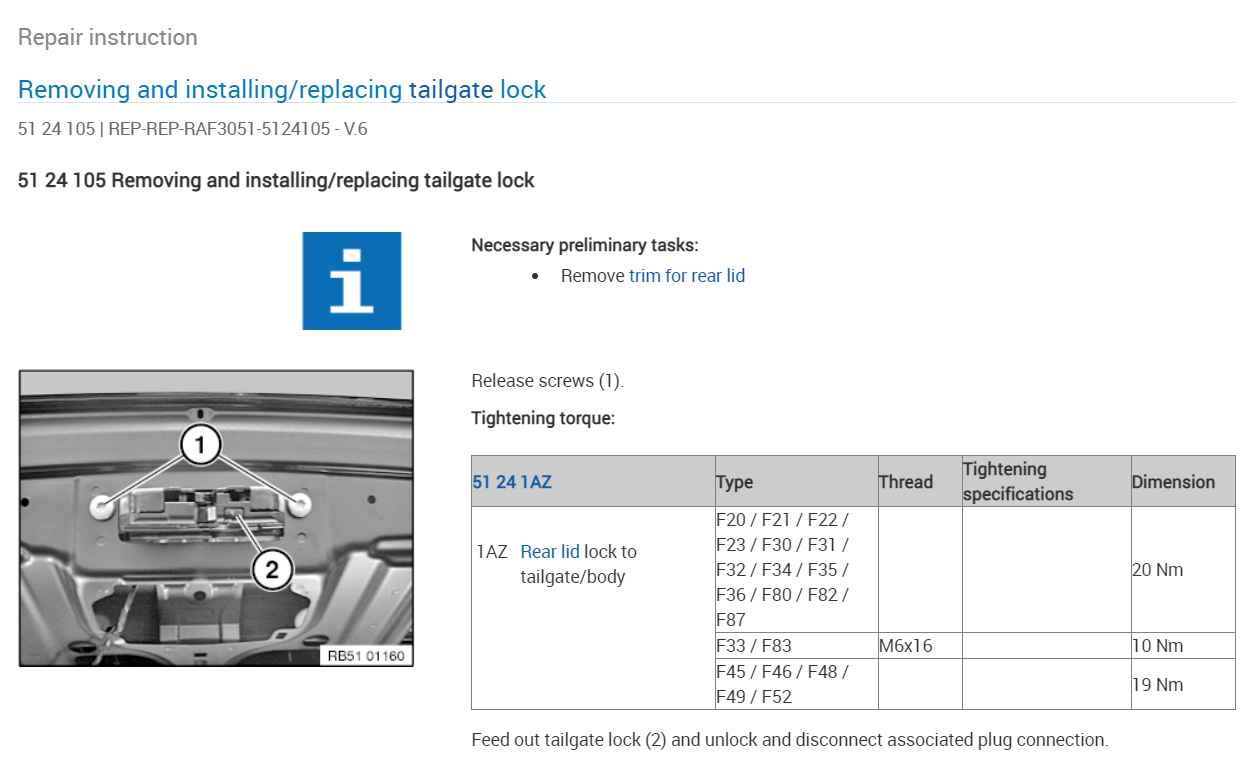The image size is (1246, 761).
Task: Select the 'Type' column header
Action: pos(735,482)
